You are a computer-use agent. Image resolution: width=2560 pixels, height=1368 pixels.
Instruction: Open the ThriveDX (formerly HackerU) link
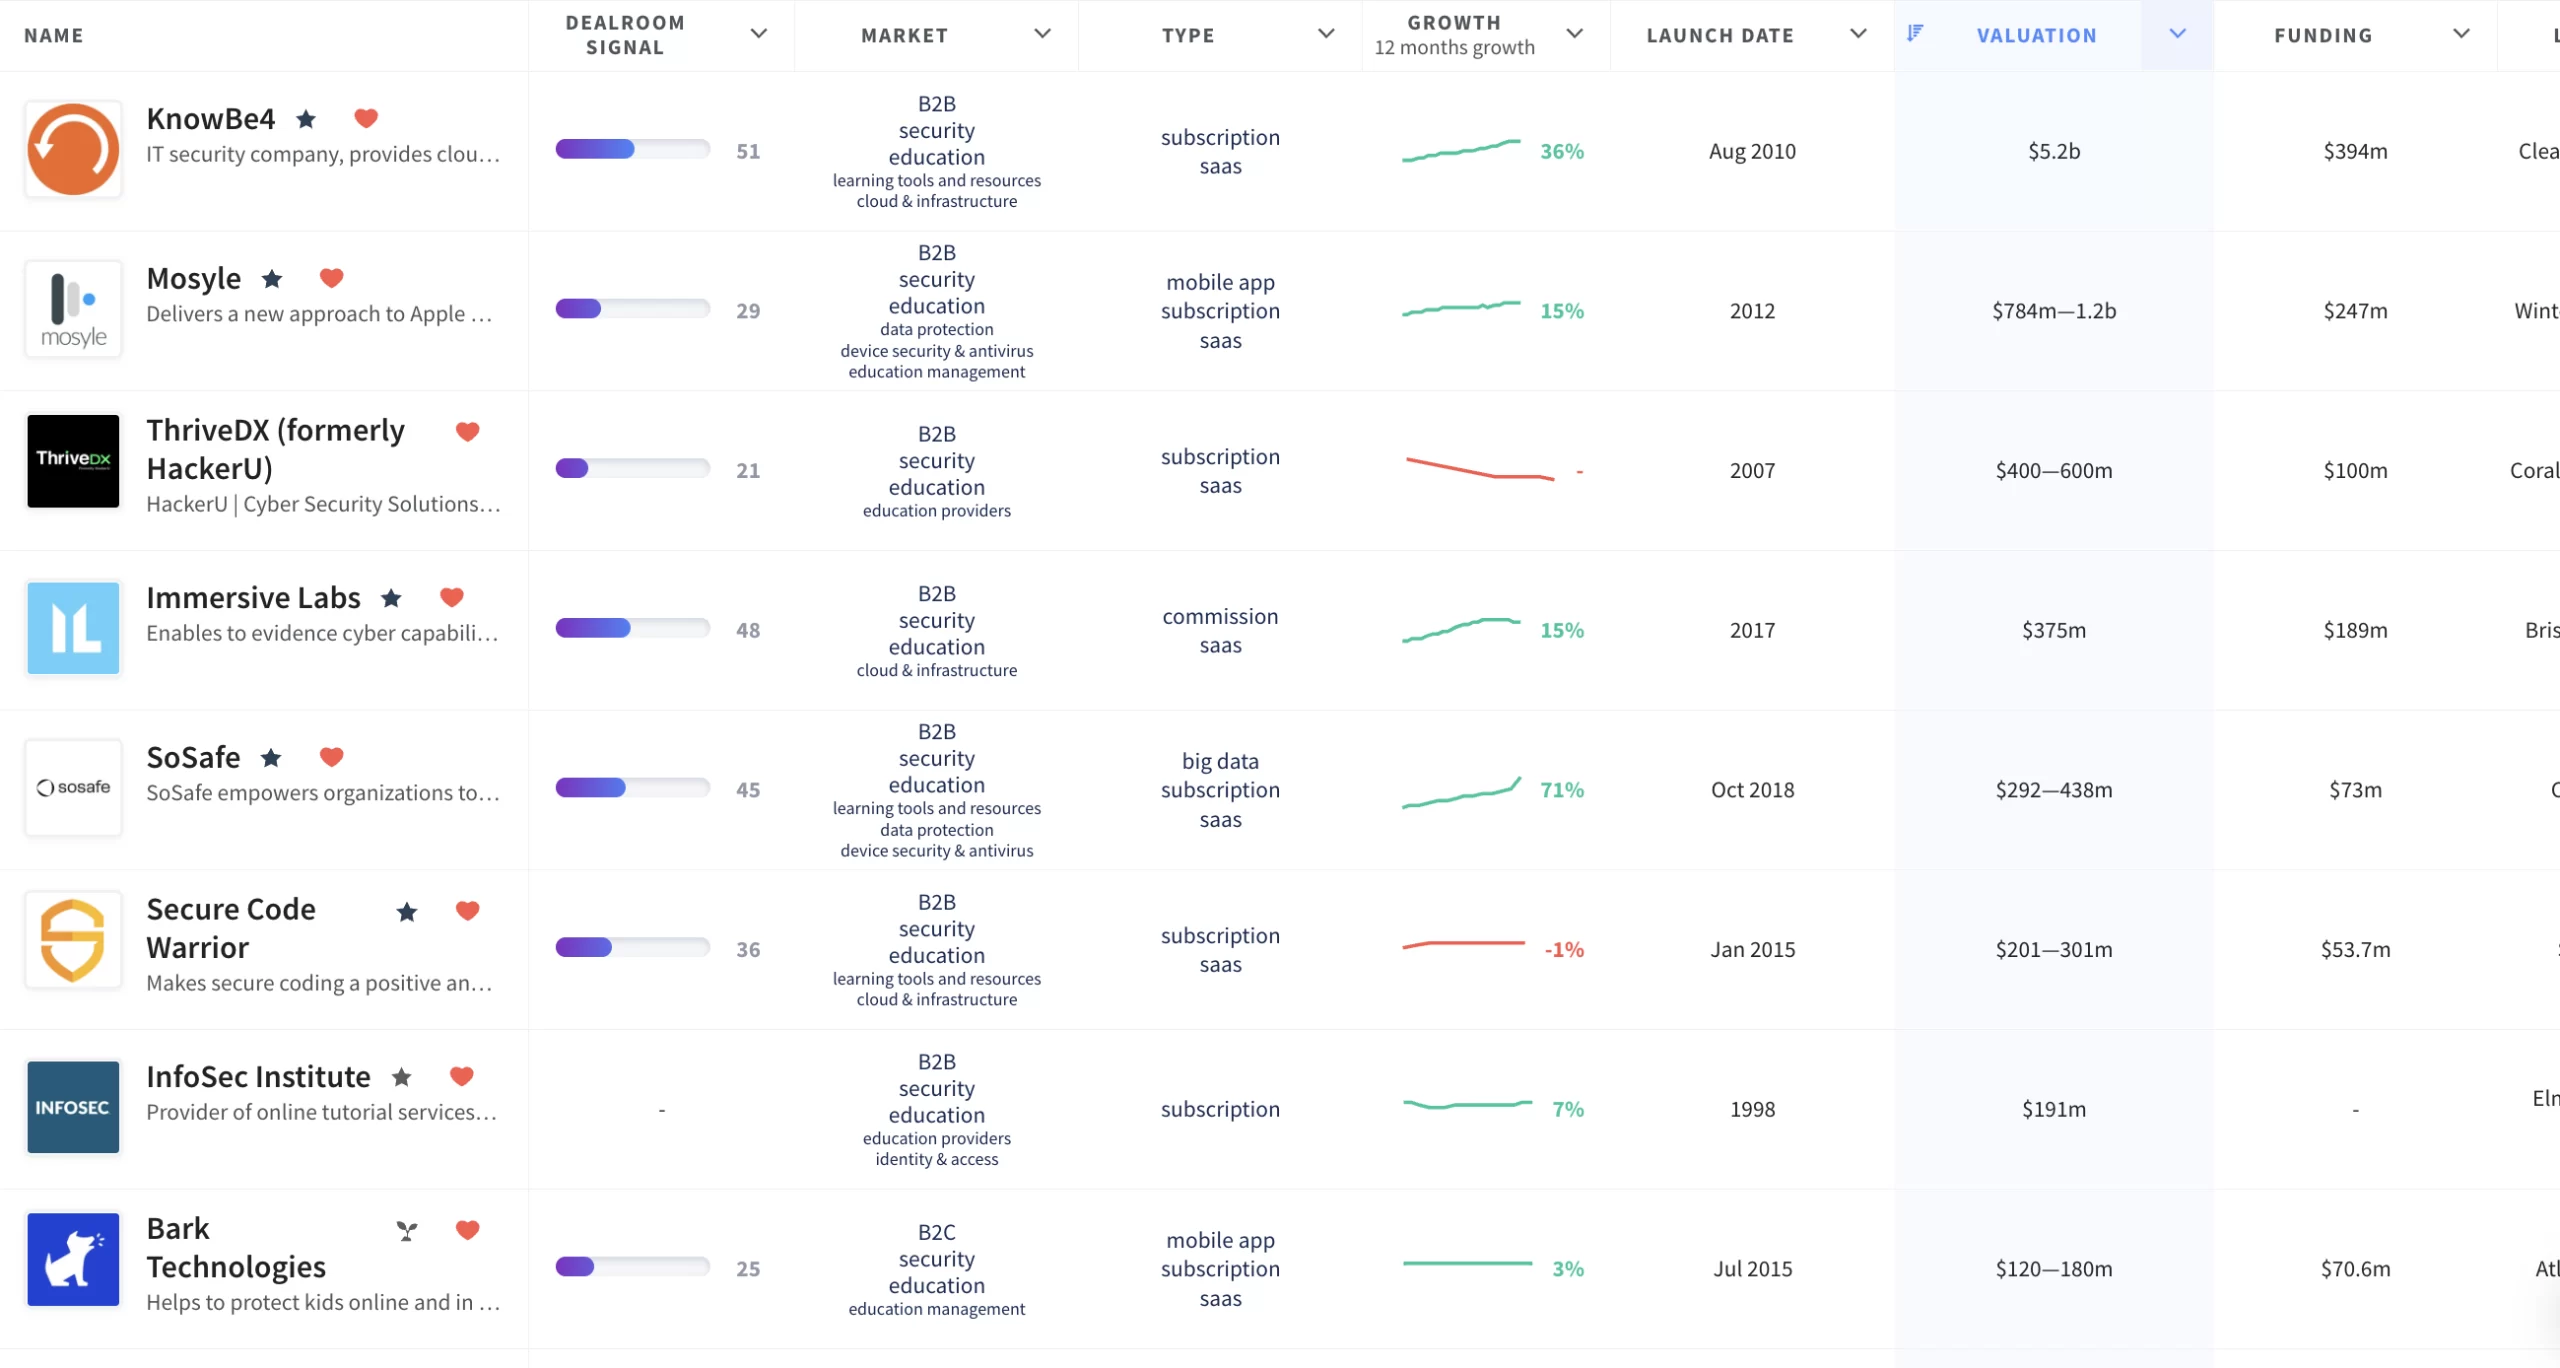tap(275, 449)
